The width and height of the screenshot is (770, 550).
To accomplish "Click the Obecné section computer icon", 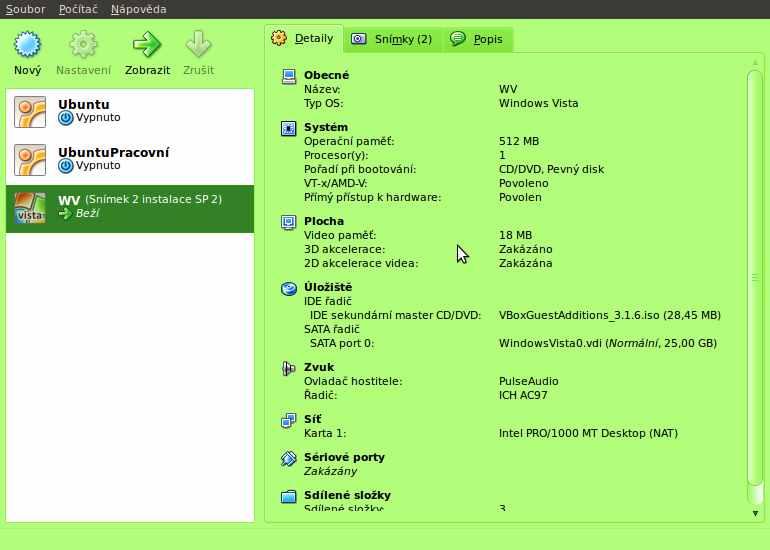I will (289, 77).
